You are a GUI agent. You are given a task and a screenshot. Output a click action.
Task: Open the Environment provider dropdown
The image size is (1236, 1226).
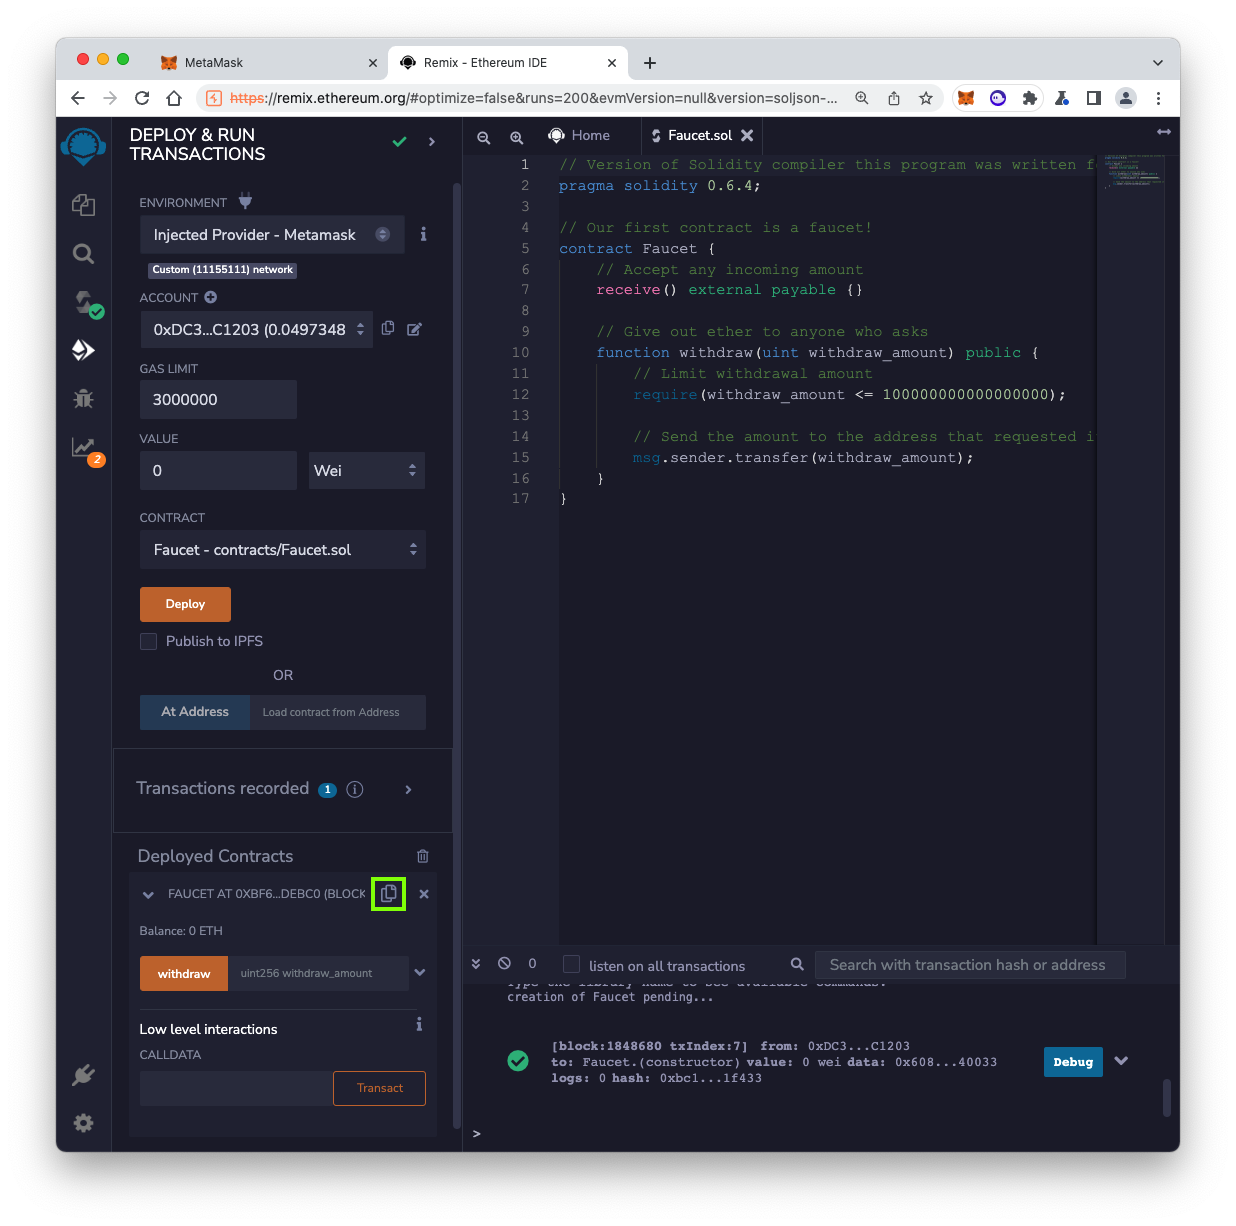[x=272, y=234]
